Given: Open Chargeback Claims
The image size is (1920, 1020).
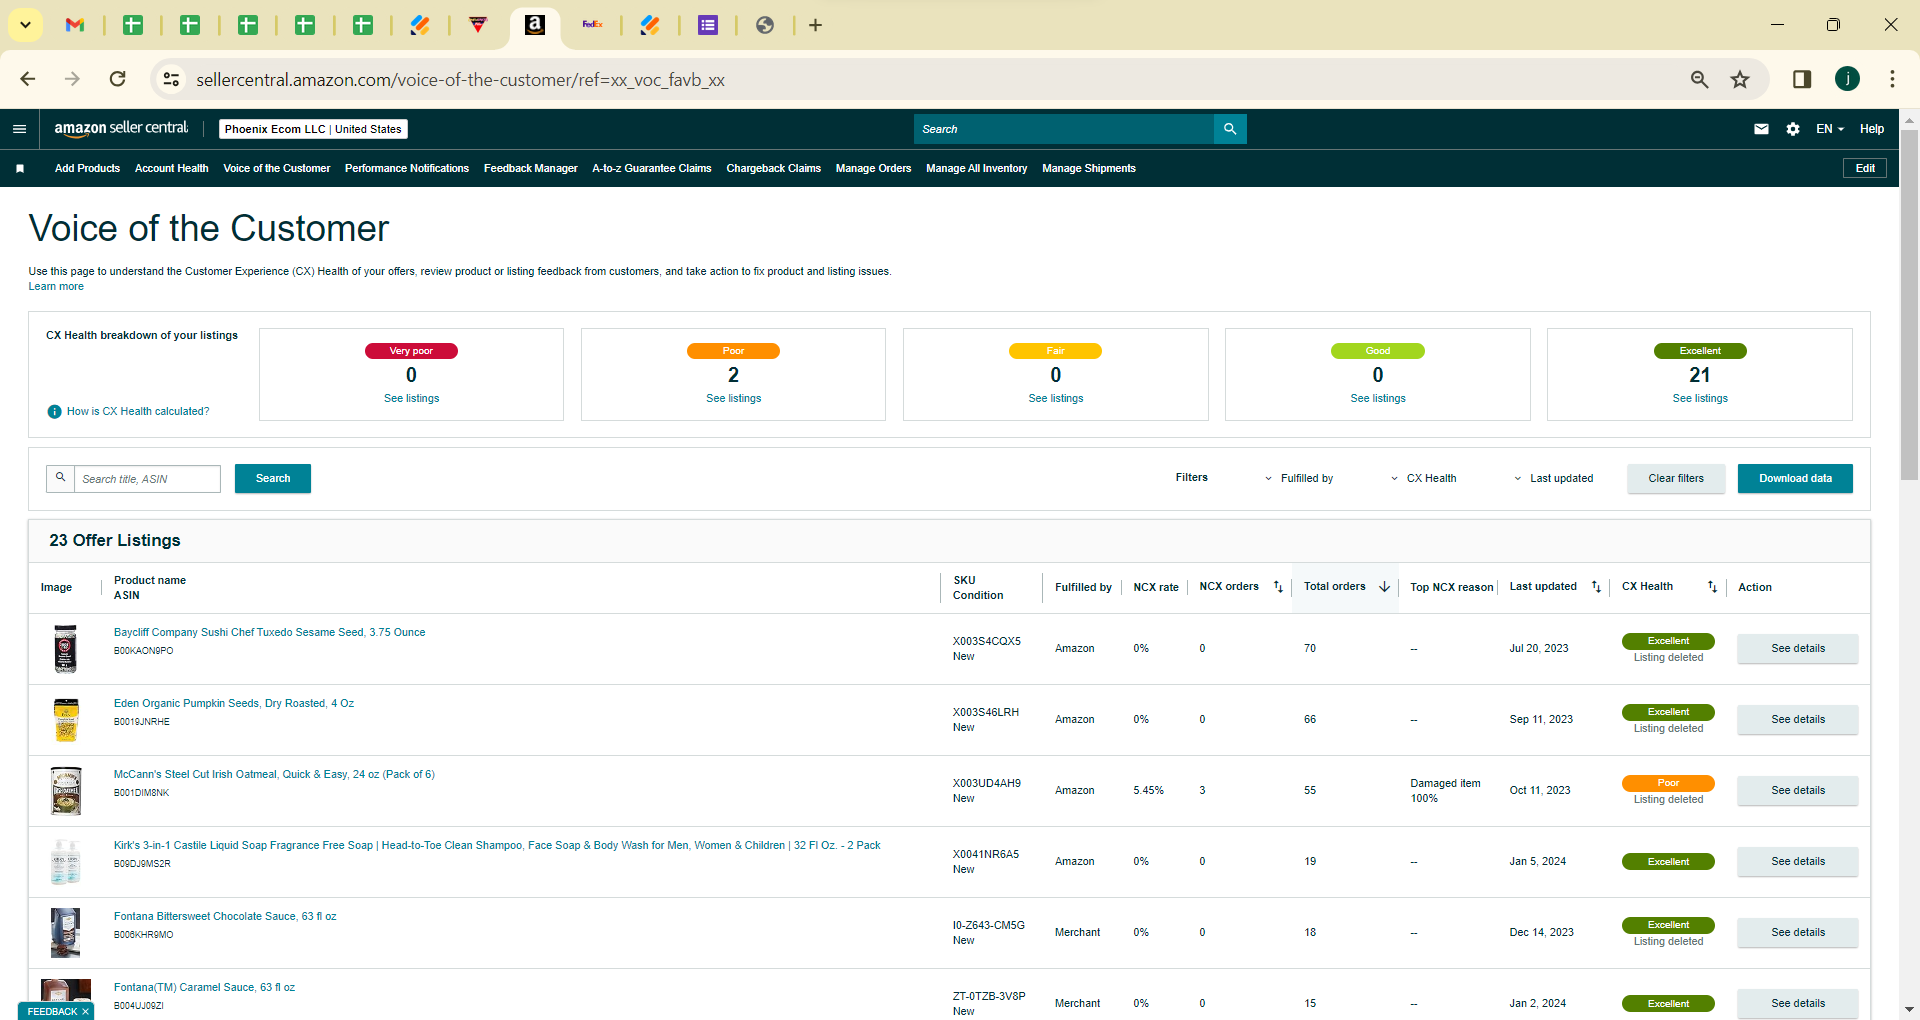Looking at the screenshot, I should pos(774,169).
